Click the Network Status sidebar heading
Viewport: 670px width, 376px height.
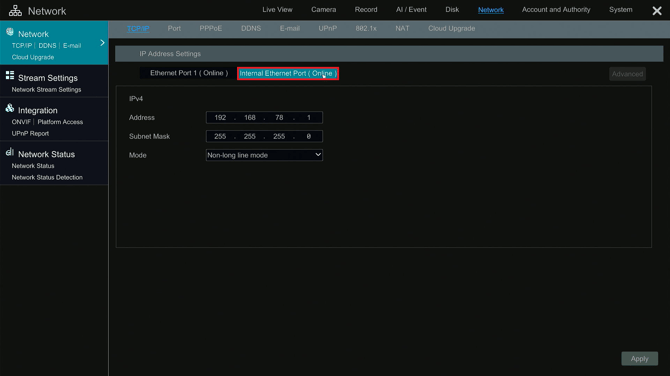[46, 154]
